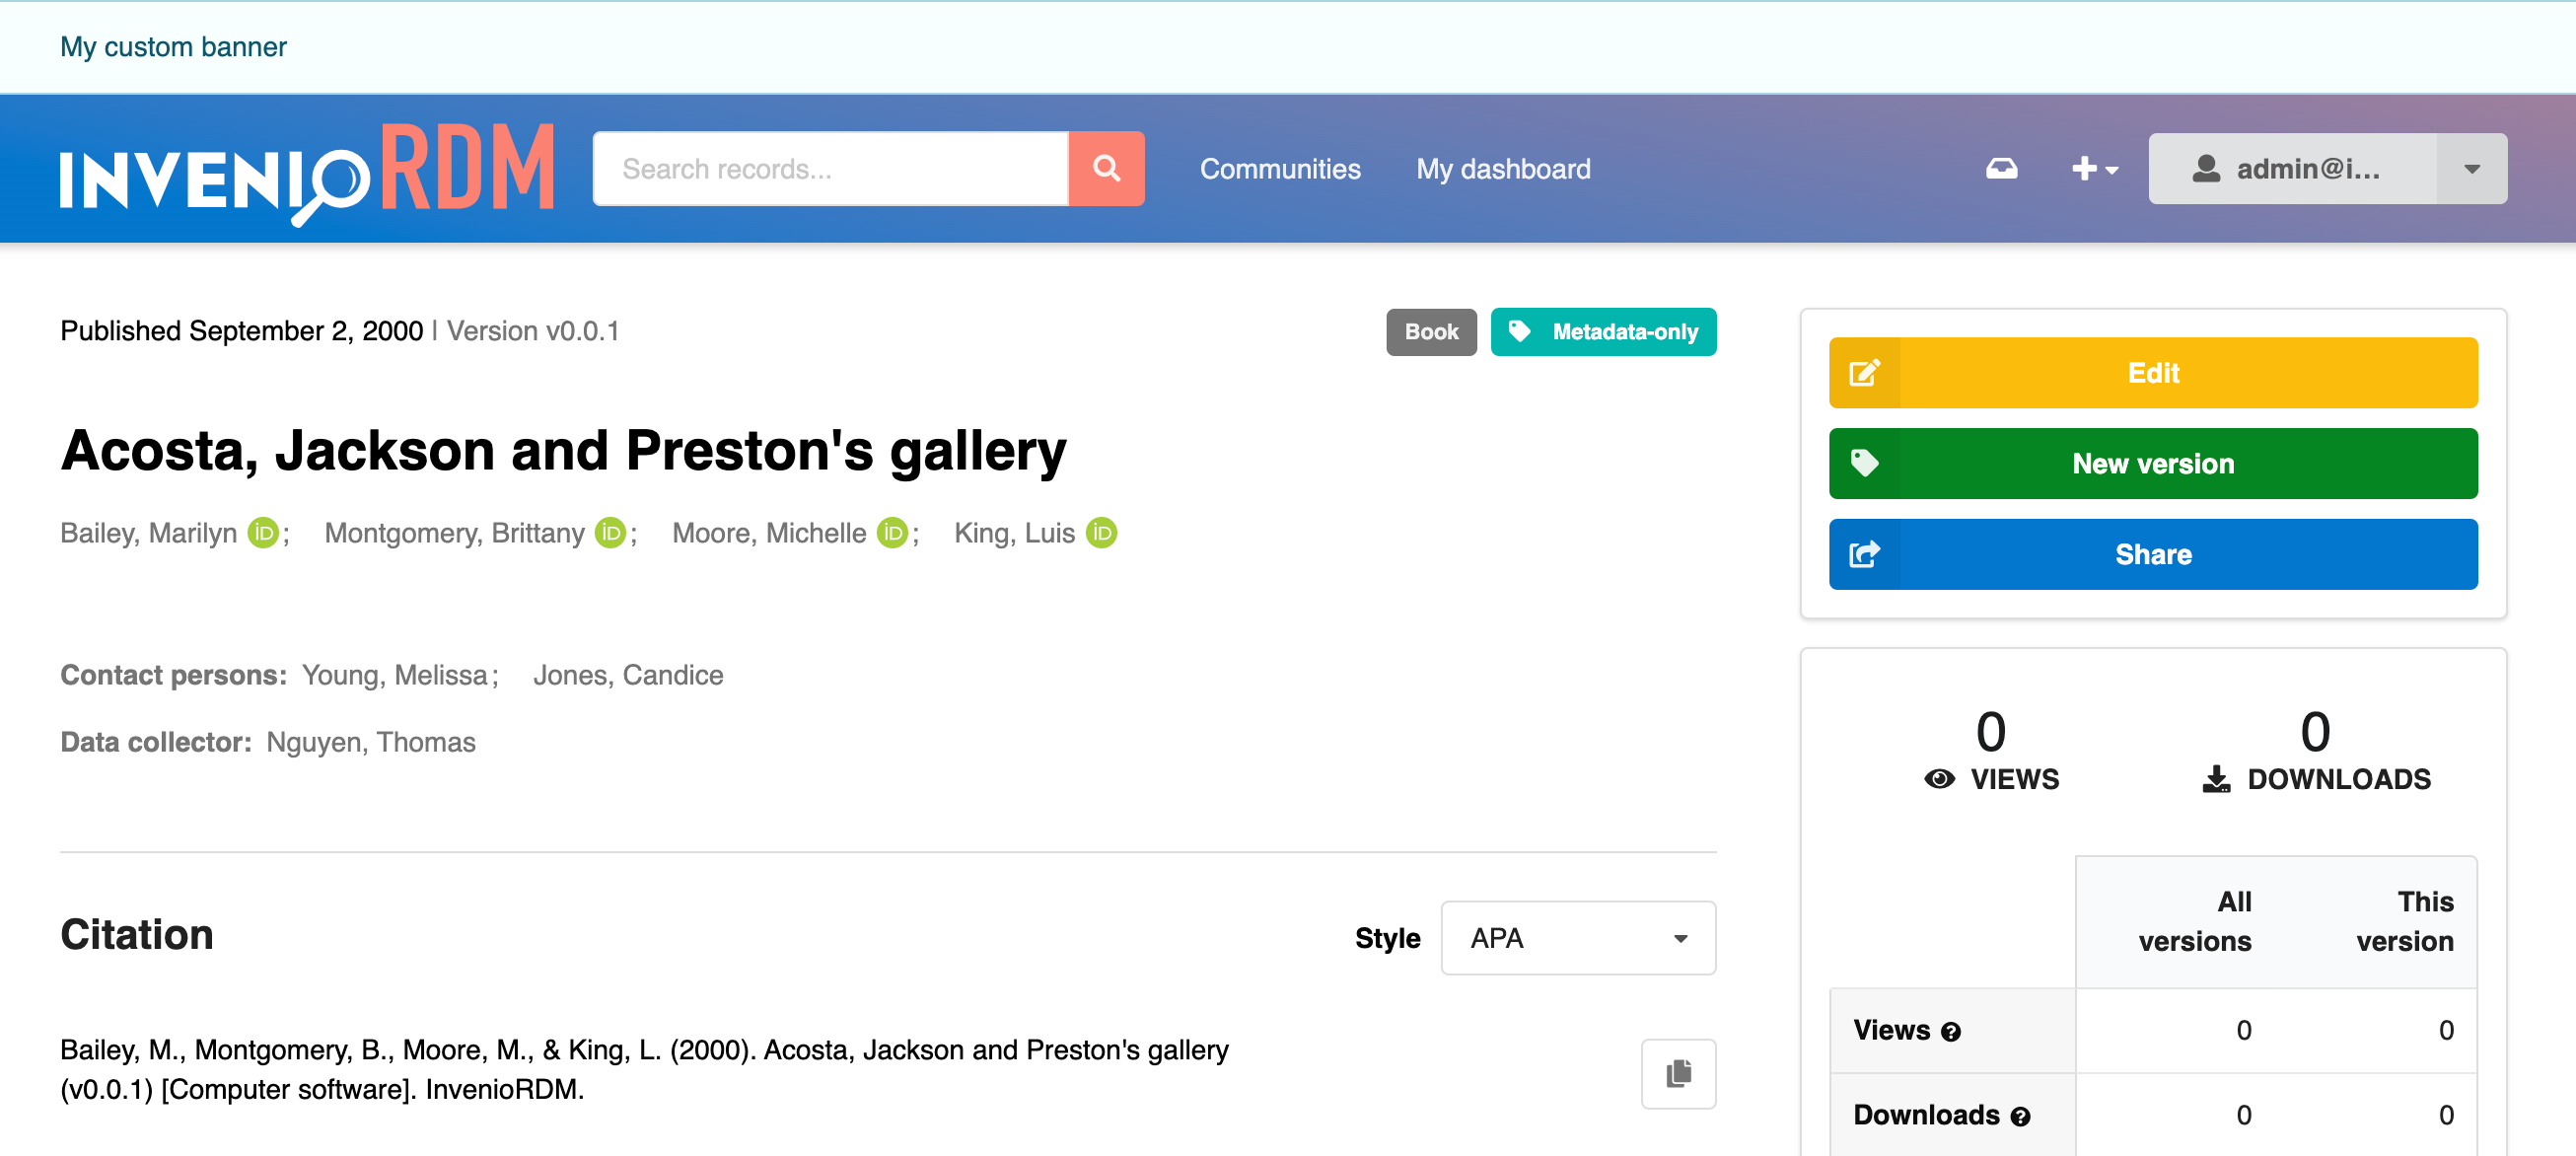Viewport: 2576px width, 1156px height.
Task: Click the magnifier search button
Action: pyautogui.click(x=1106, y=168)
